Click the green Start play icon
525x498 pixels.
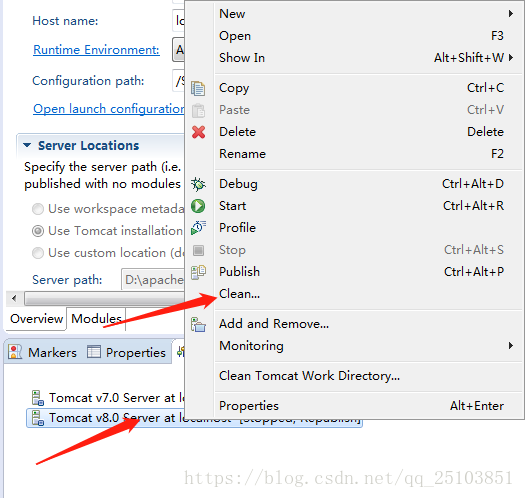[x=198, y=206]
